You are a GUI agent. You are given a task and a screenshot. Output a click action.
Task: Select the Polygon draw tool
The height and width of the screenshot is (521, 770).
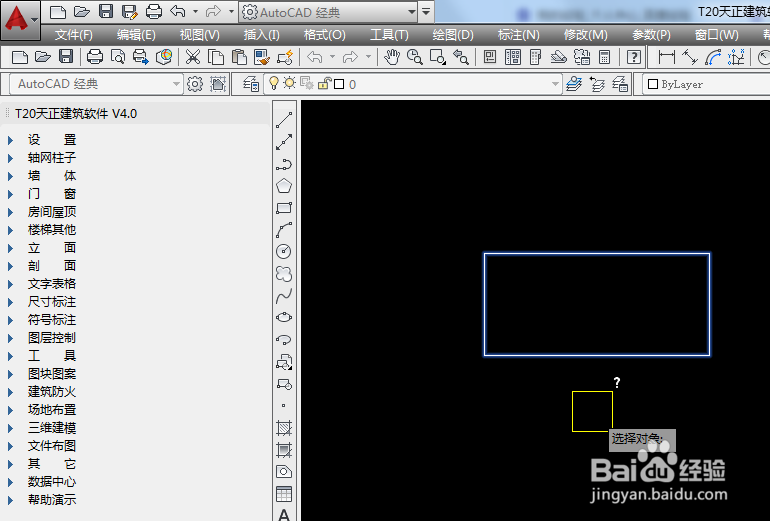pos(284,186)
